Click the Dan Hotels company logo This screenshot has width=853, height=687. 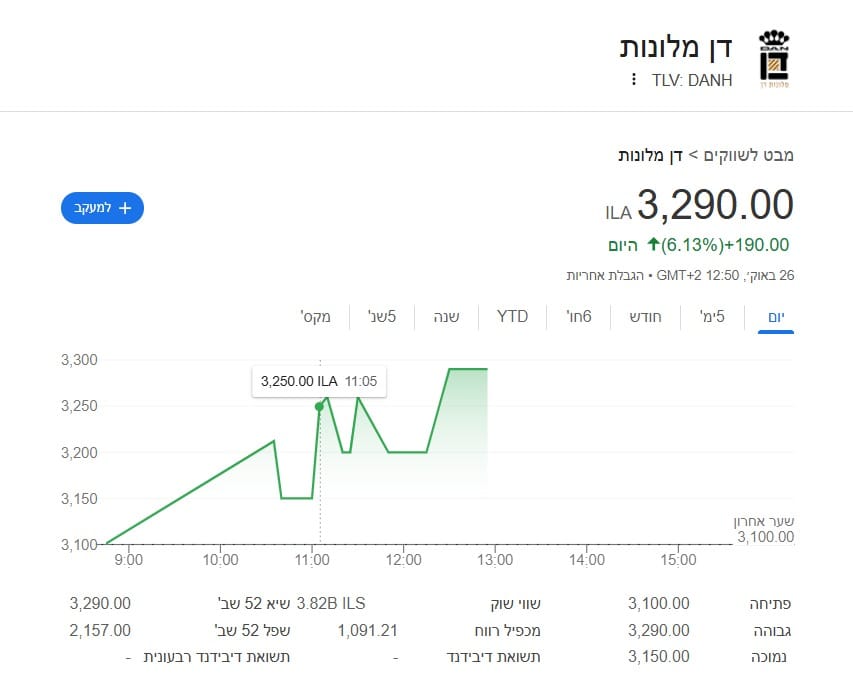point(772,57)
